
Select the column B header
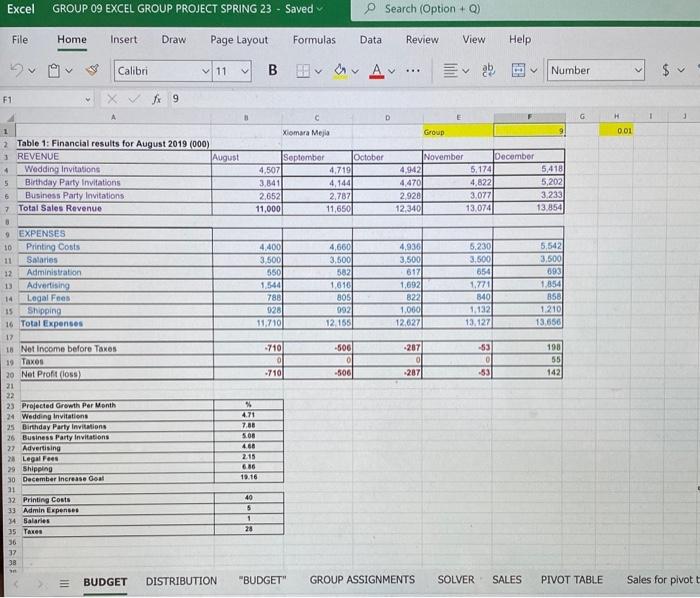[x=246, y=118]
